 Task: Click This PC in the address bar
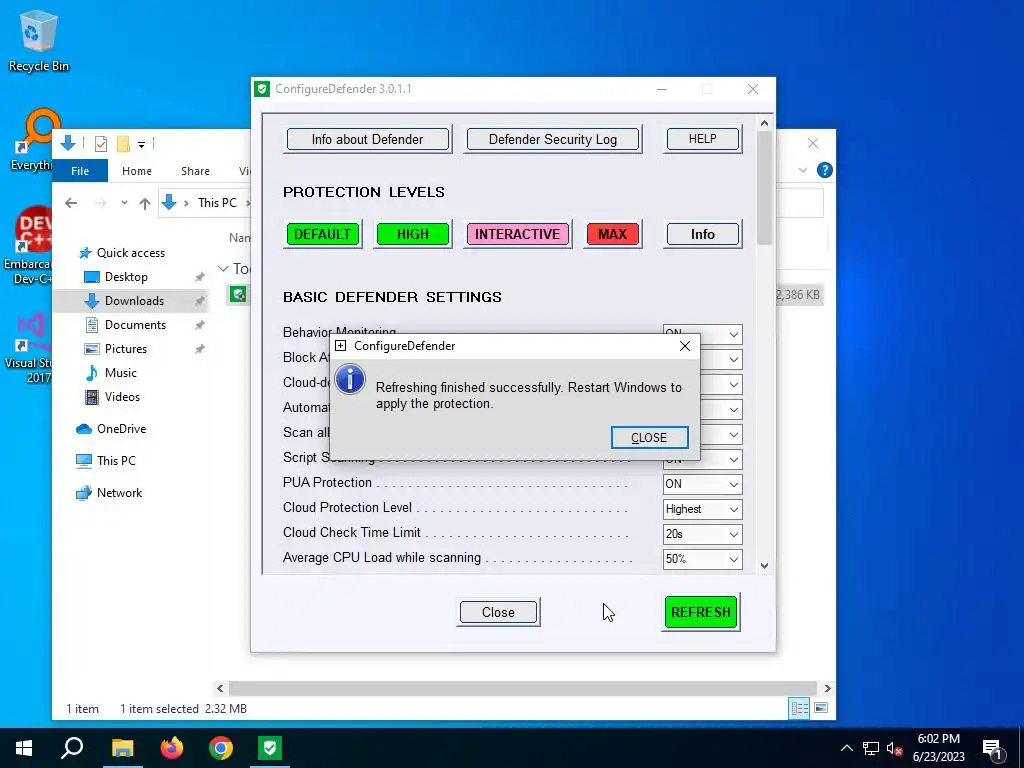[217, 202]
